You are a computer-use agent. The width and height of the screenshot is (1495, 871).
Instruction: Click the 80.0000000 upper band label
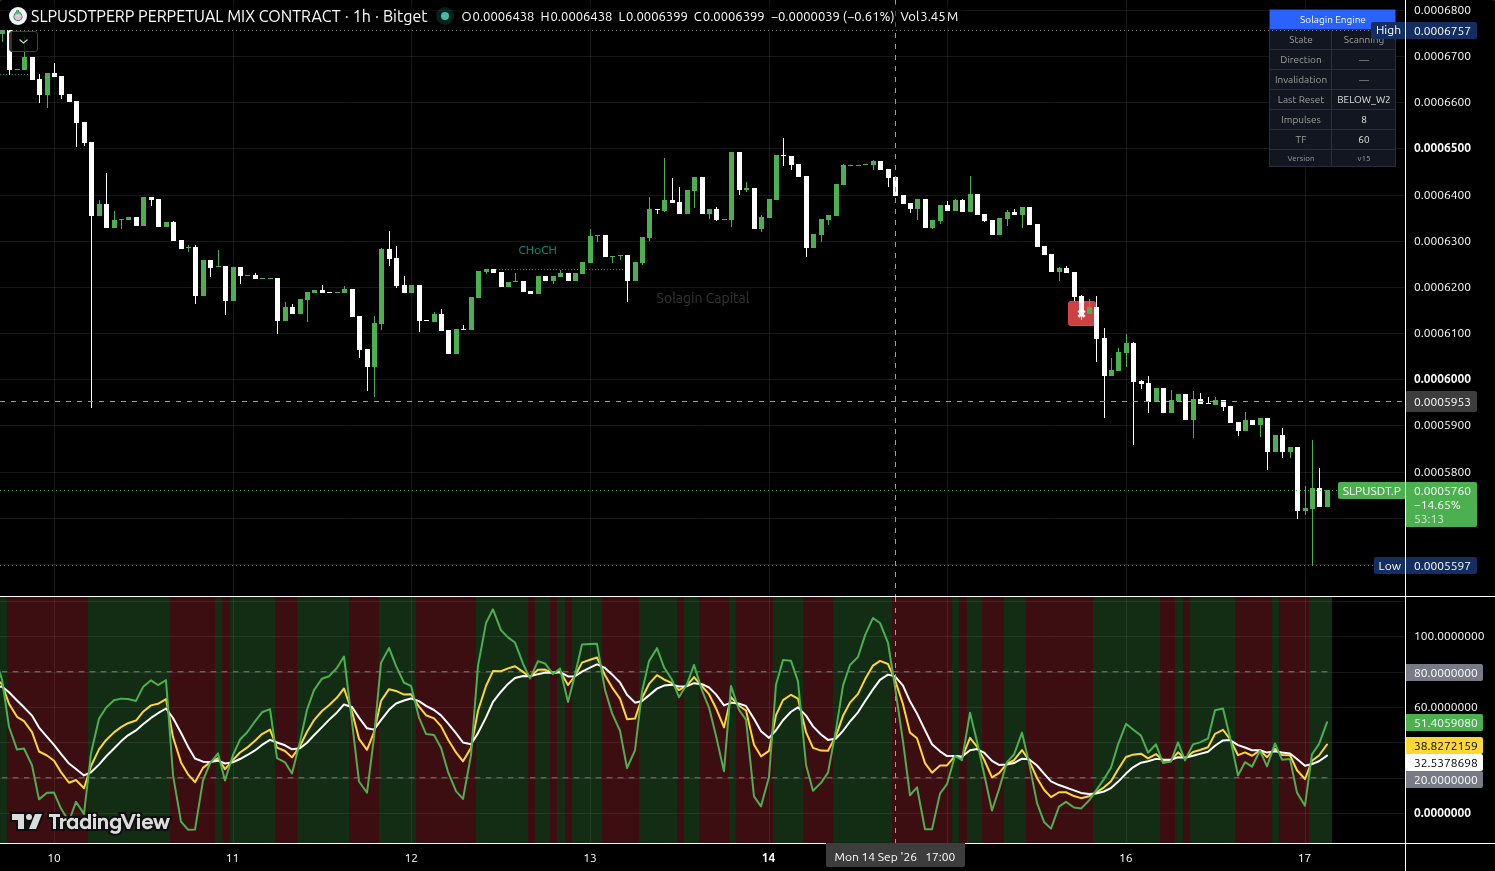[x=1445, y=673]
